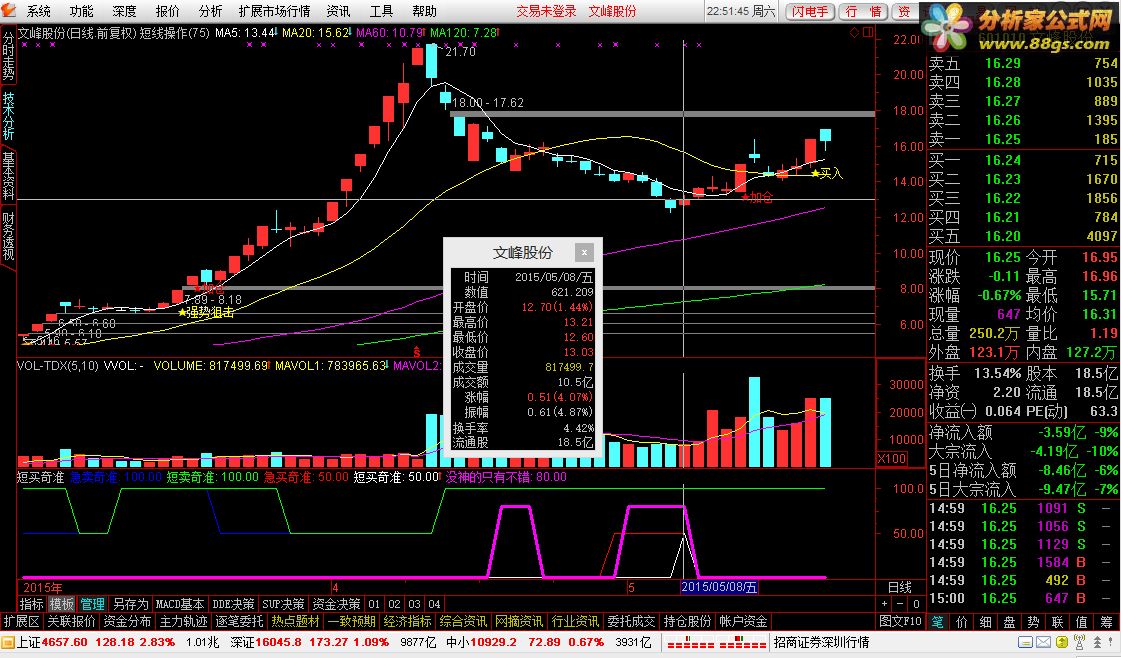1121x658 pixels.
Task: Click the X100 volume scale label
Action: coord(892,458)
